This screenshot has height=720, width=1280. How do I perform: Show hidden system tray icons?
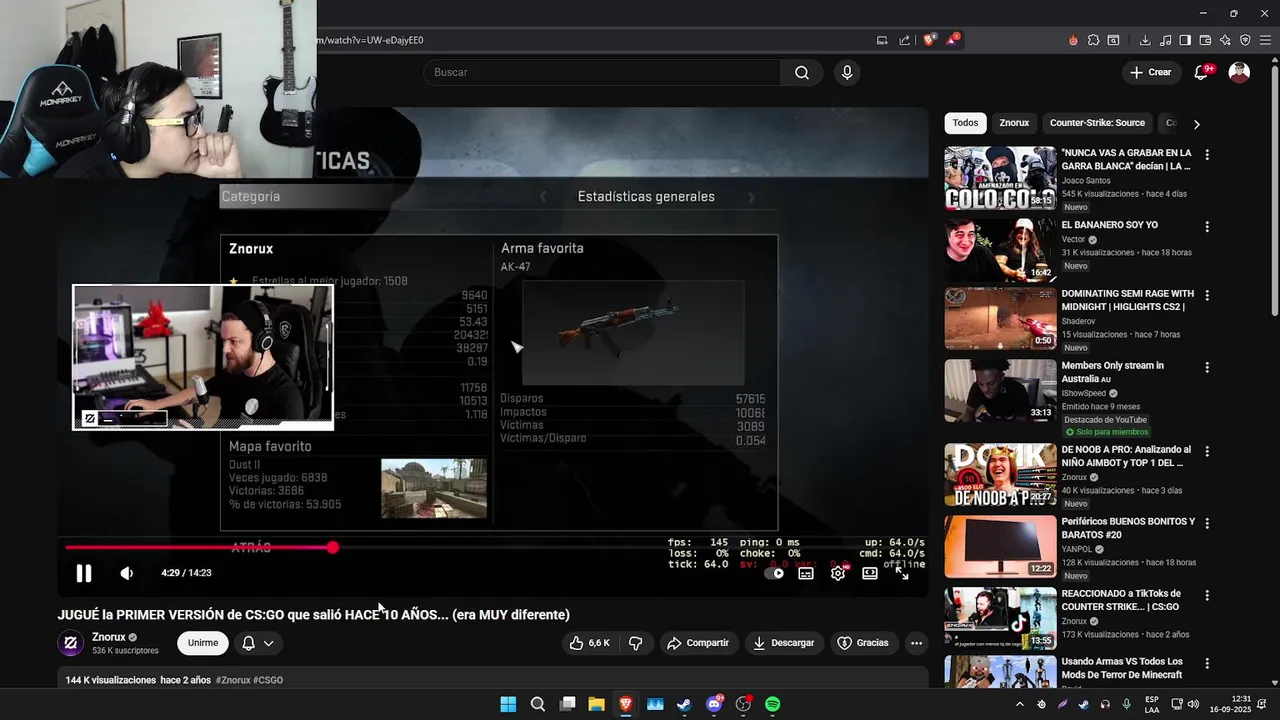[x=1020, y=704]
